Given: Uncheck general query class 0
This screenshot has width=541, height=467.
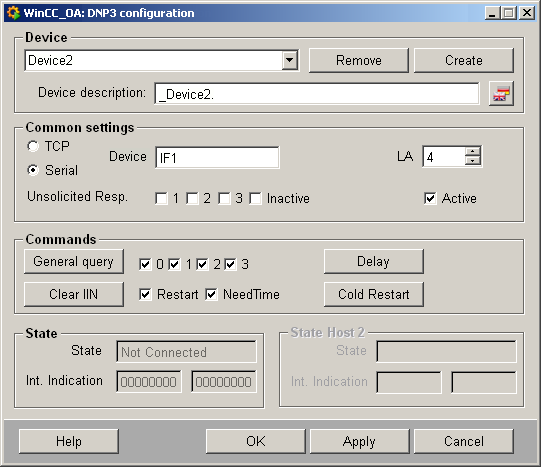Looking at the screenshot, I should point(145,264).
